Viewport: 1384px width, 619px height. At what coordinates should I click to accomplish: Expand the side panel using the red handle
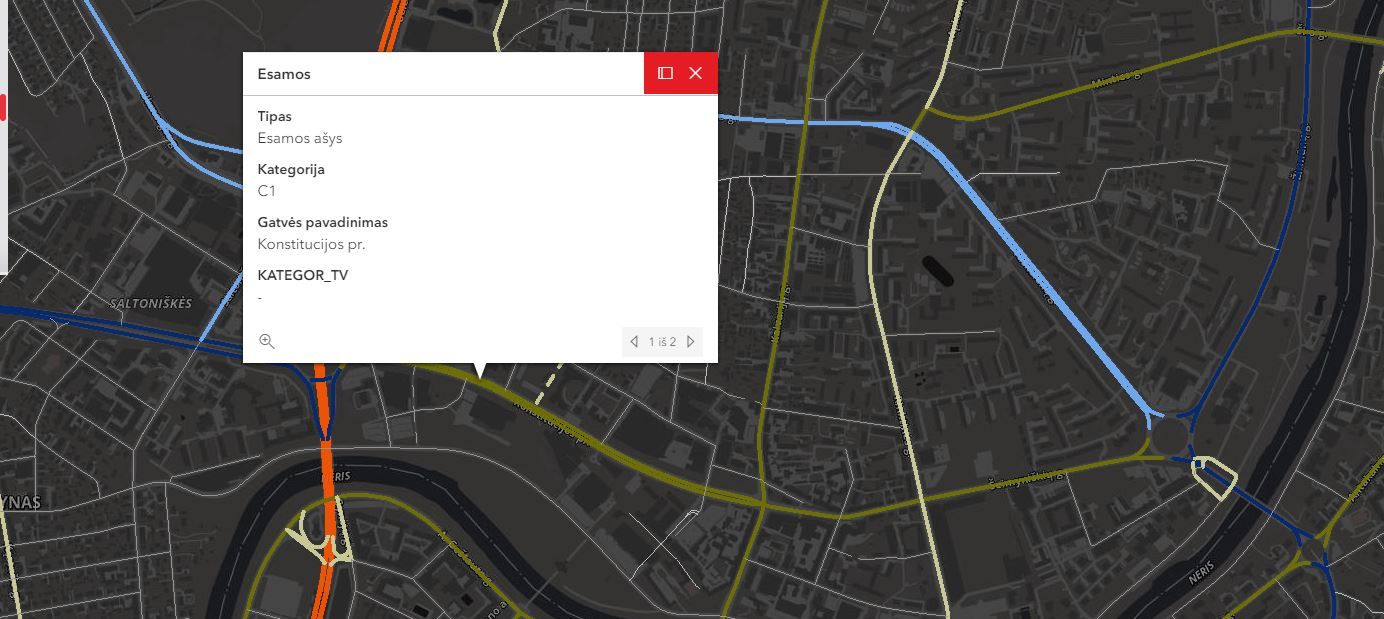point(3,107)
